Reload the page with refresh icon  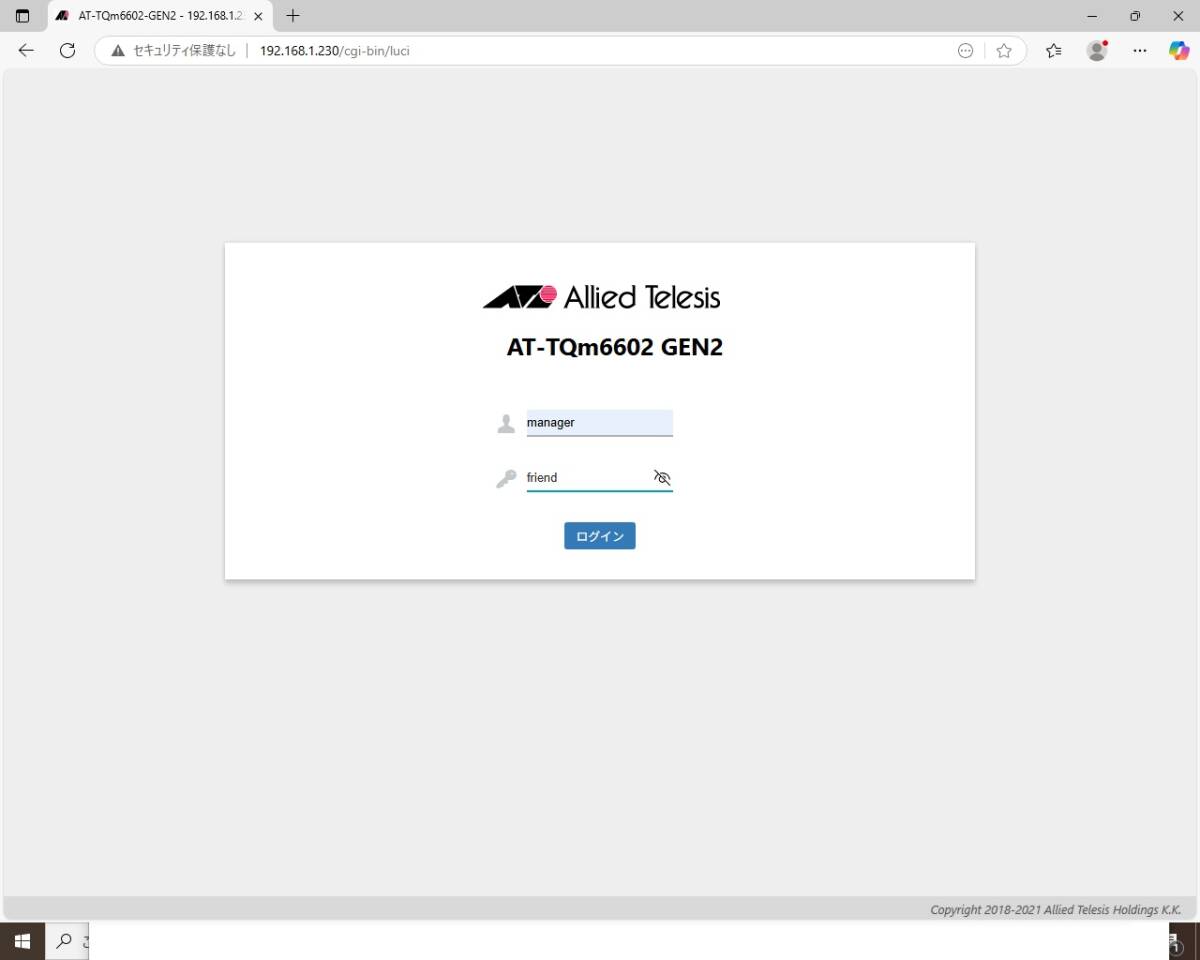click(x=67, y=51)
